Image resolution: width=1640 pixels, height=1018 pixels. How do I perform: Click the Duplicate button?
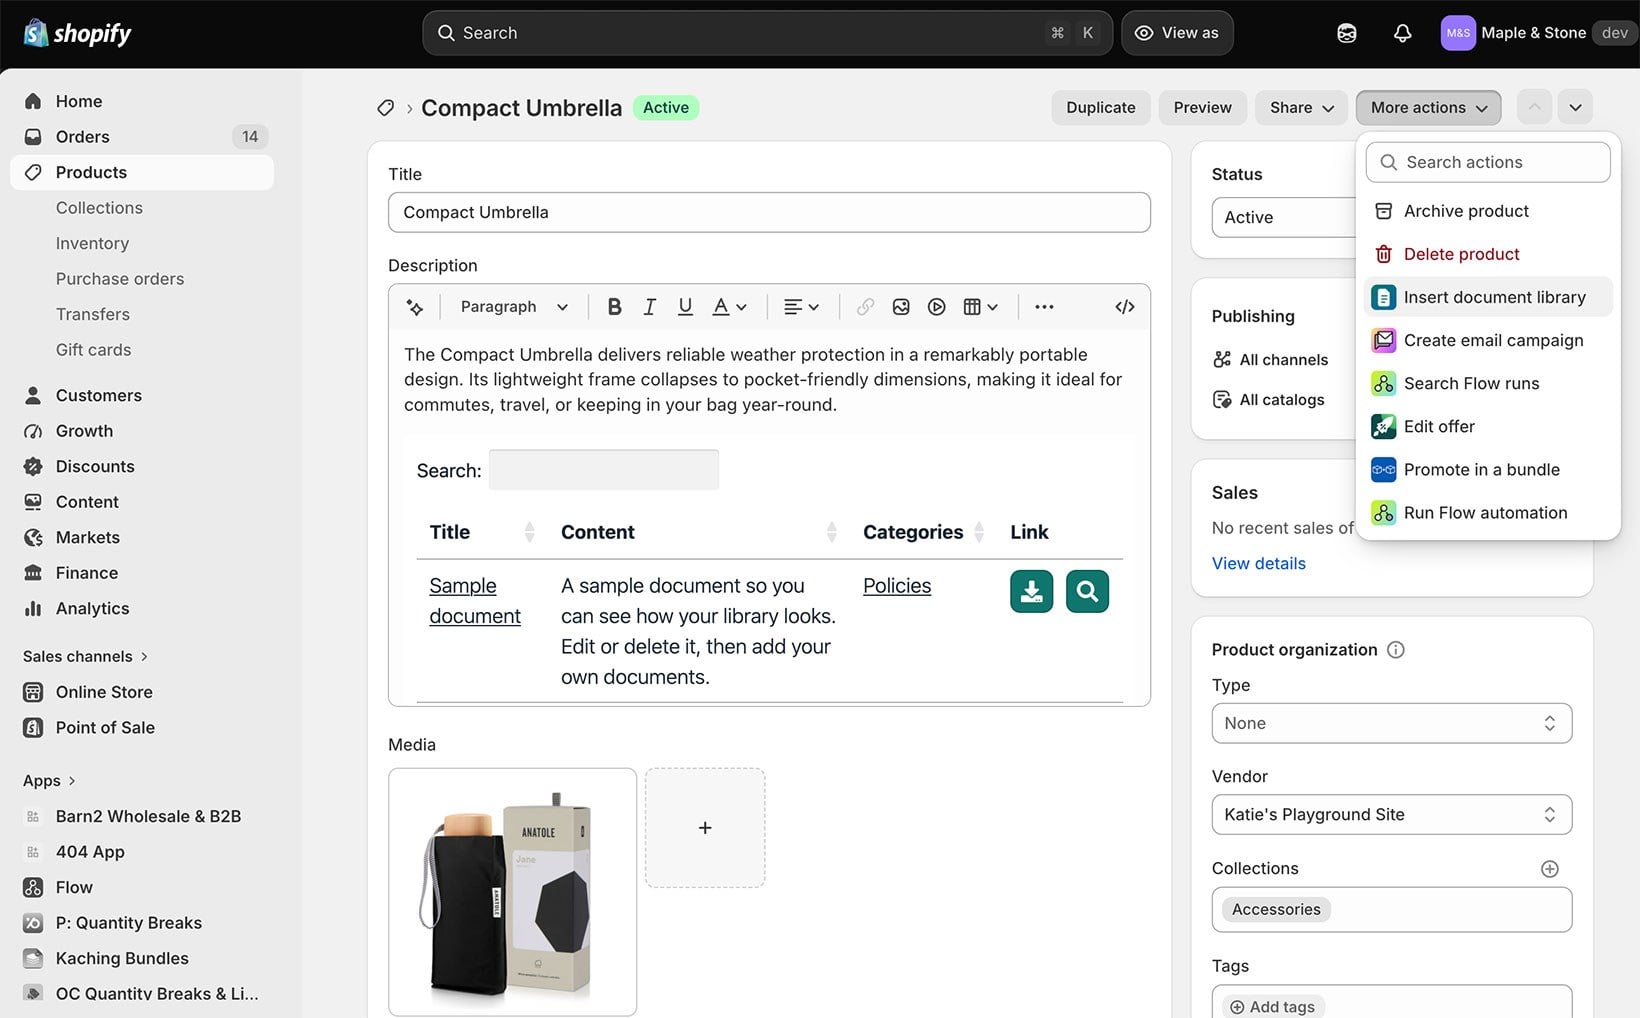point(1100,107)
